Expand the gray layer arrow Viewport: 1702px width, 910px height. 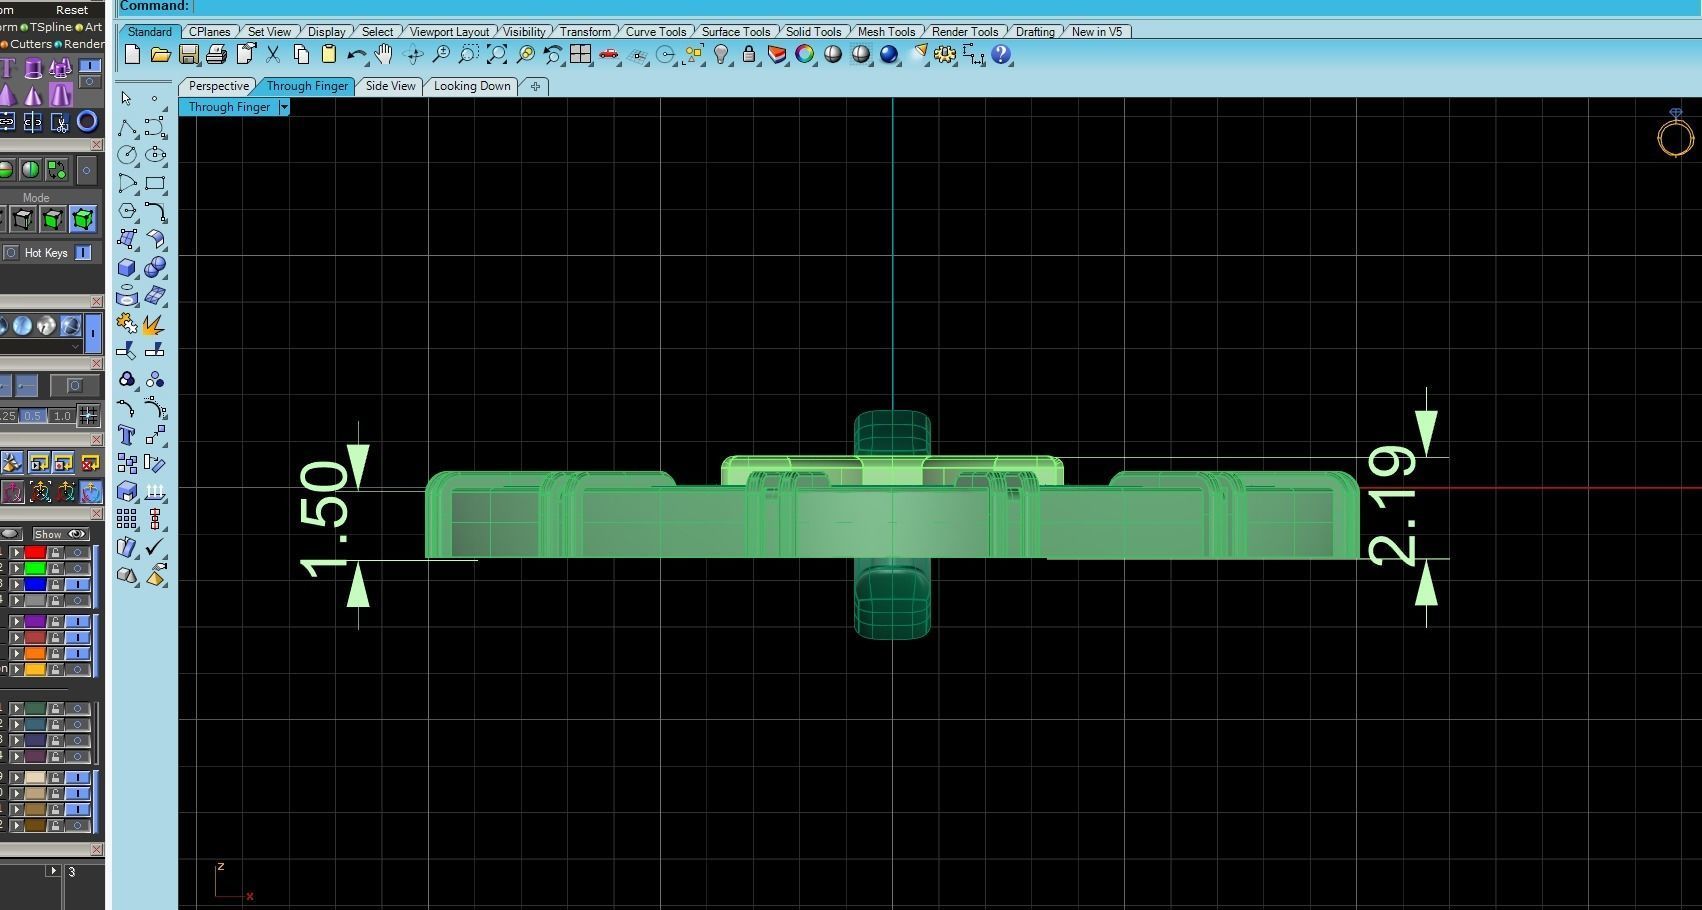[x=17, y=600]
